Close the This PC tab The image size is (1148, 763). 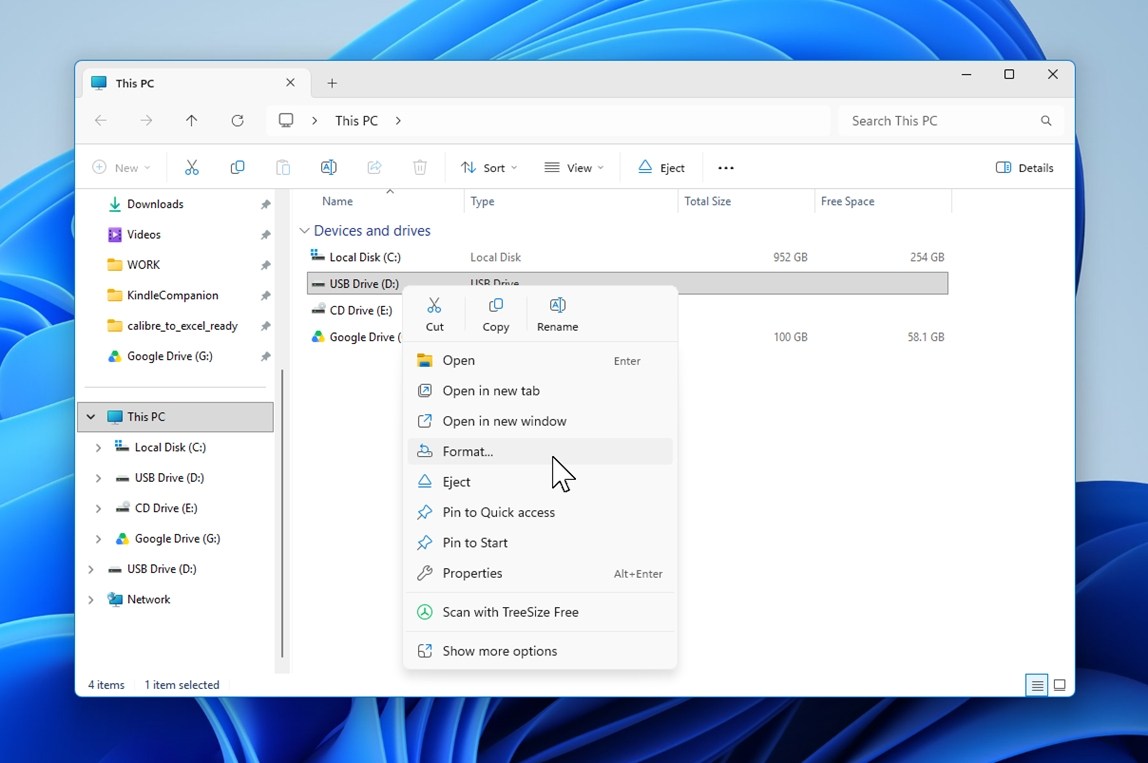pos(290,83)
